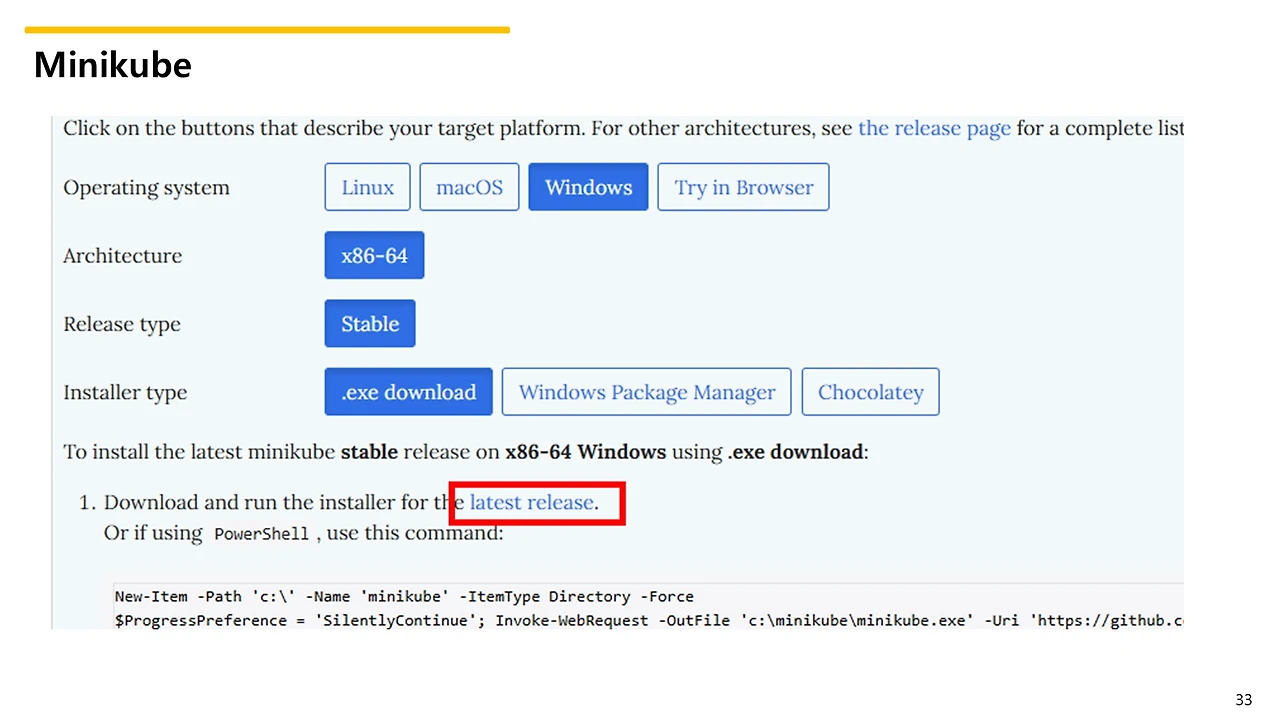
Task: Select the Windows operating system button
Action: pos(588,187)
